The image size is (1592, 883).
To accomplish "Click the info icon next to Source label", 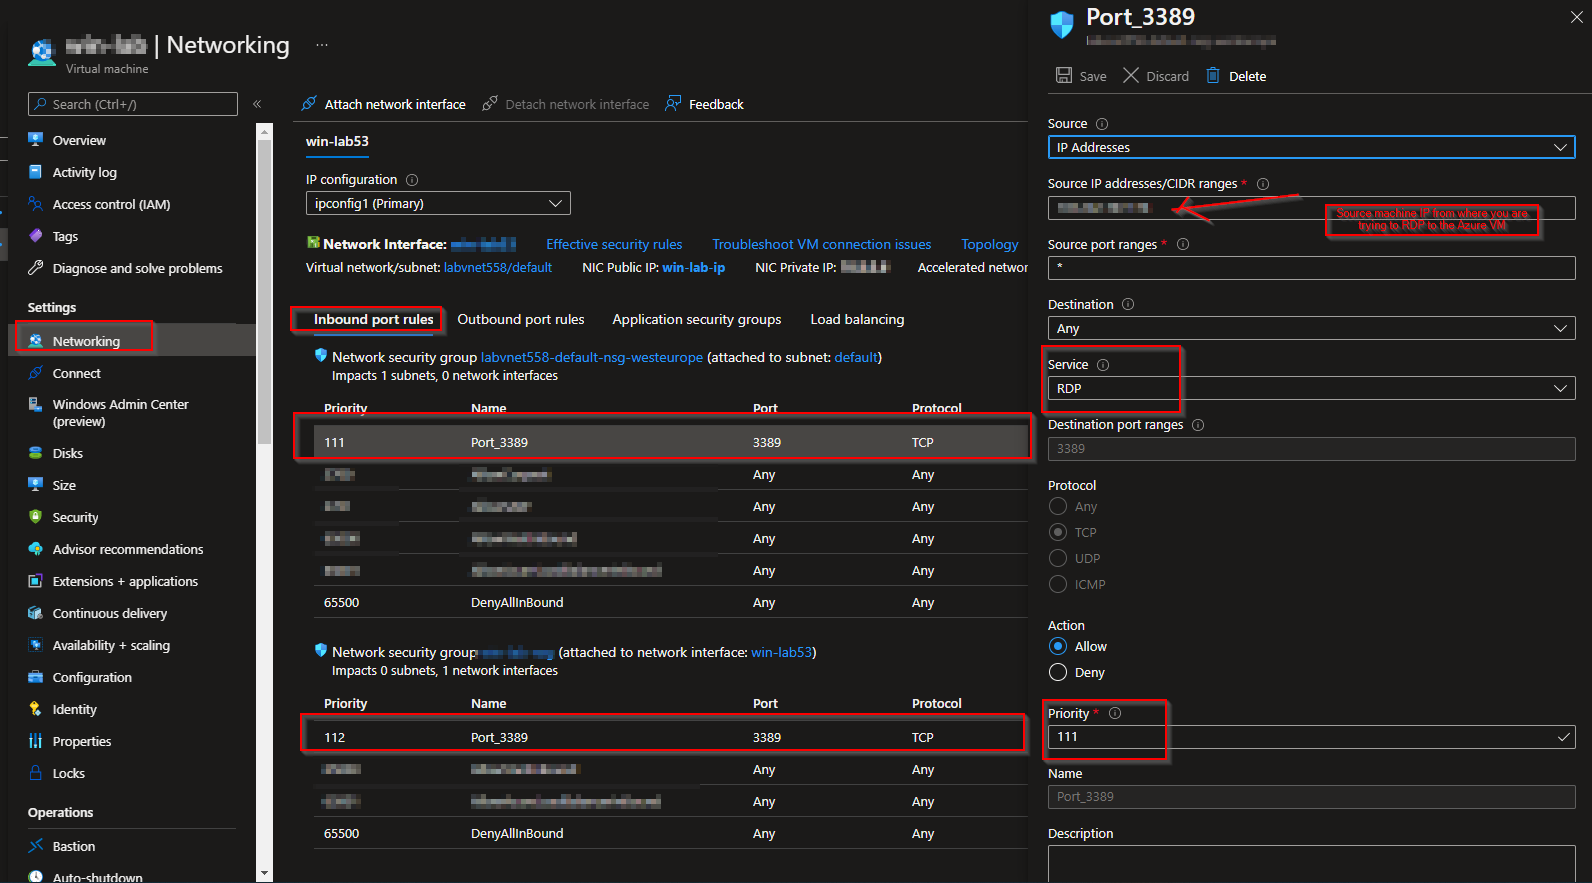I will click(1102, 124).
